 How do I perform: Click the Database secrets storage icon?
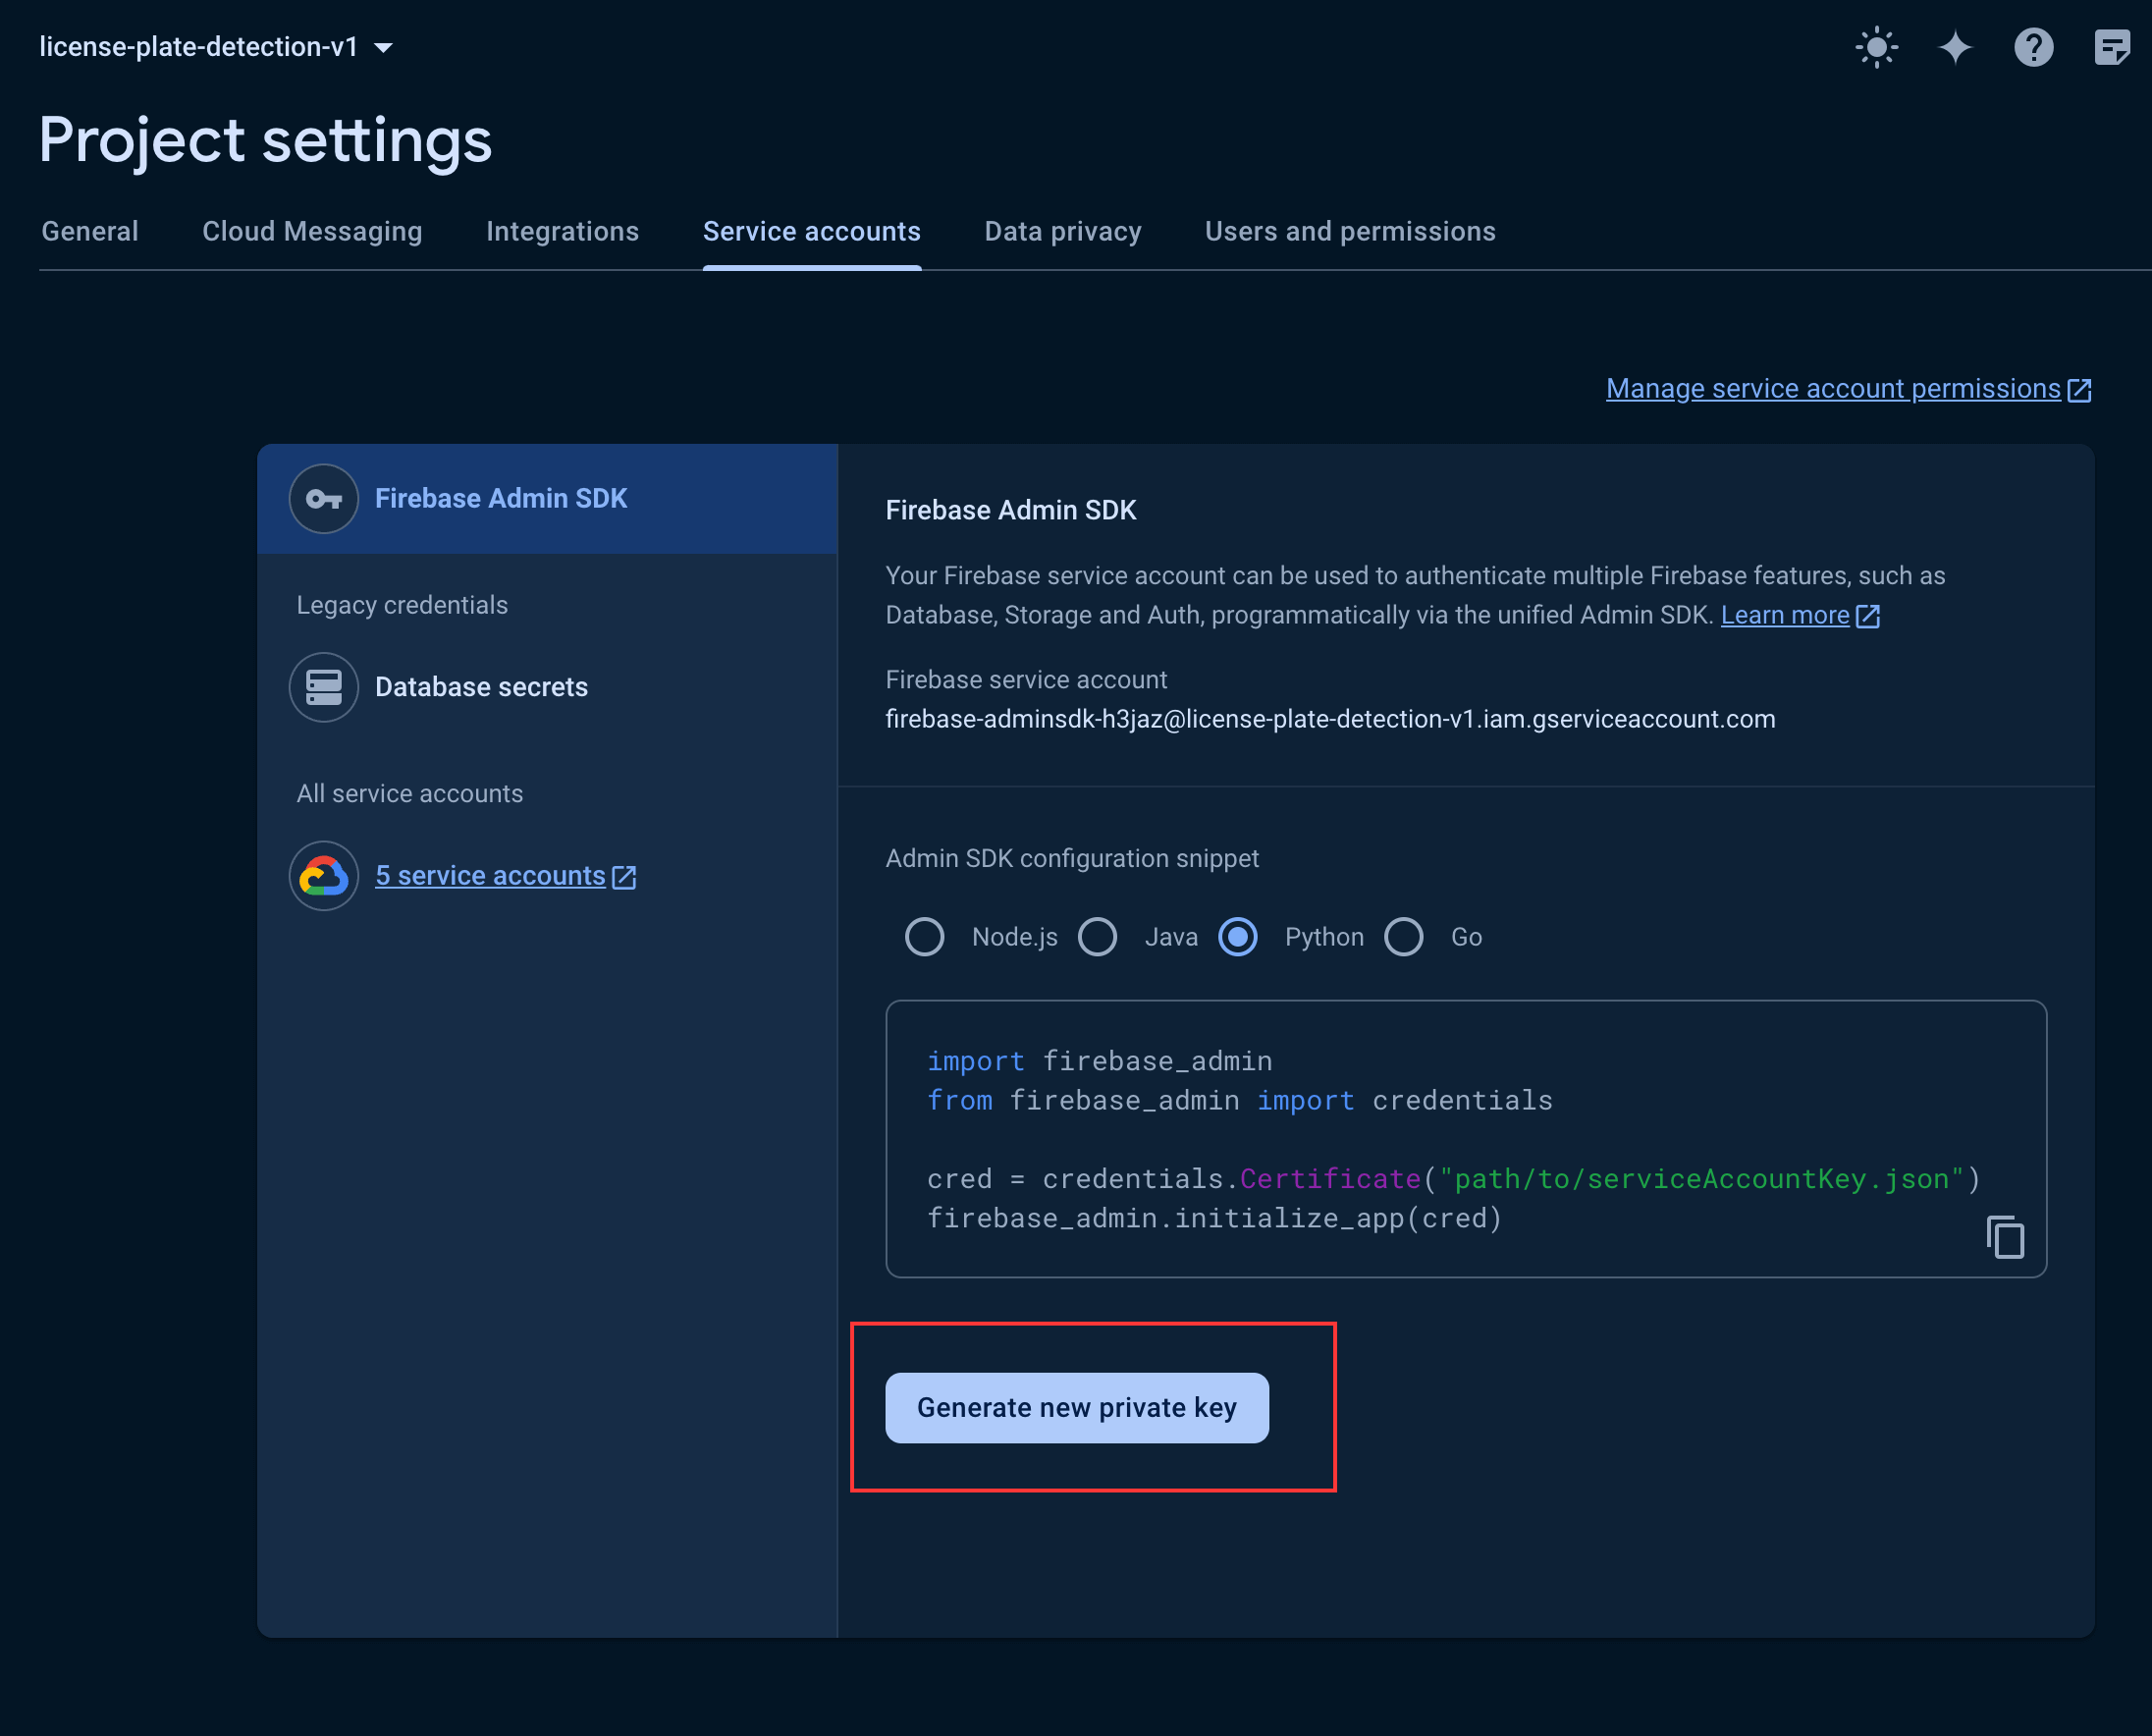323,687
